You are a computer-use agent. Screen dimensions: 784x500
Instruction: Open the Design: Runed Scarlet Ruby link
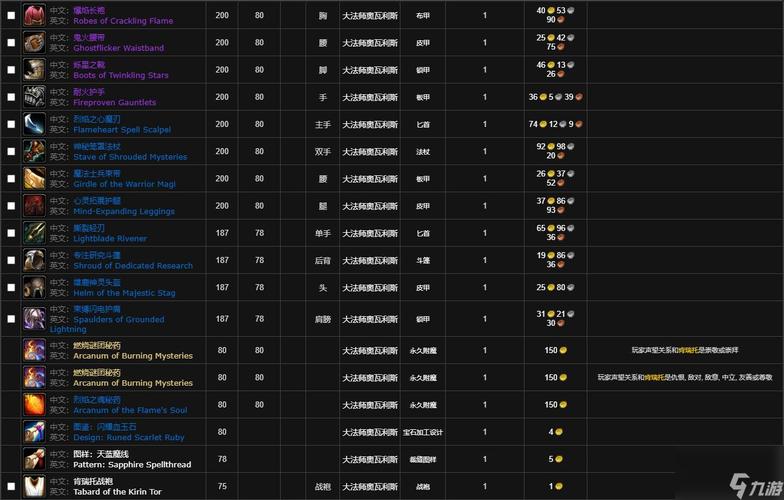pos(128,438)
